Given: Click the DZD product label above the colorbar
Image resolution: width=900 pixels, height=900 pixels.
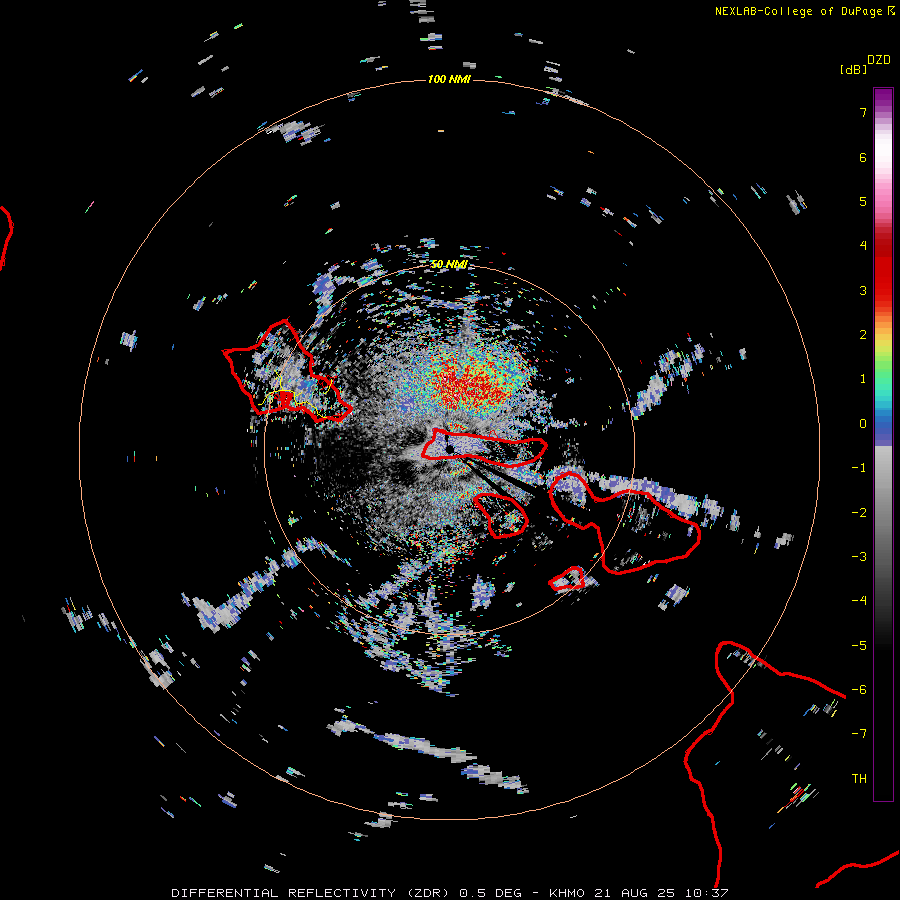Looking at the screenshot, I should (x=879, y=60).
